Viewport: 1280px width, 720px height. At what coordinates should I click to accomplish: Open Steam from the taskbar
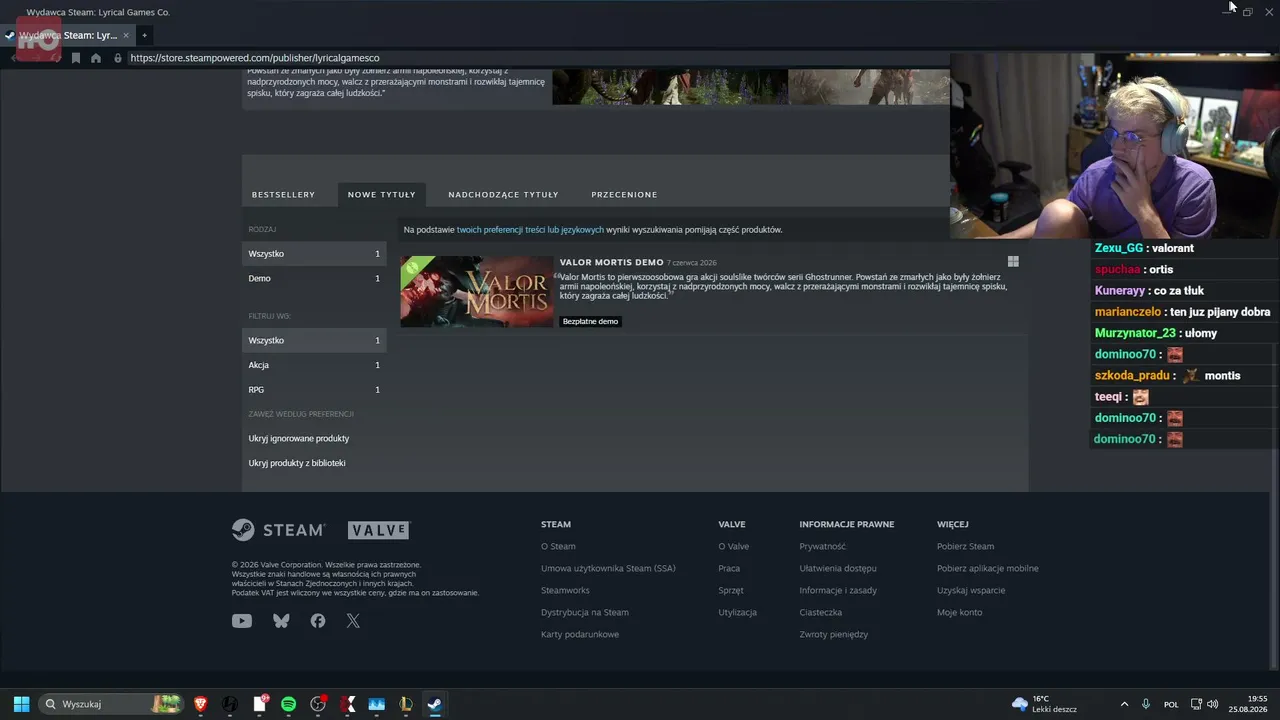pos(434,704)
